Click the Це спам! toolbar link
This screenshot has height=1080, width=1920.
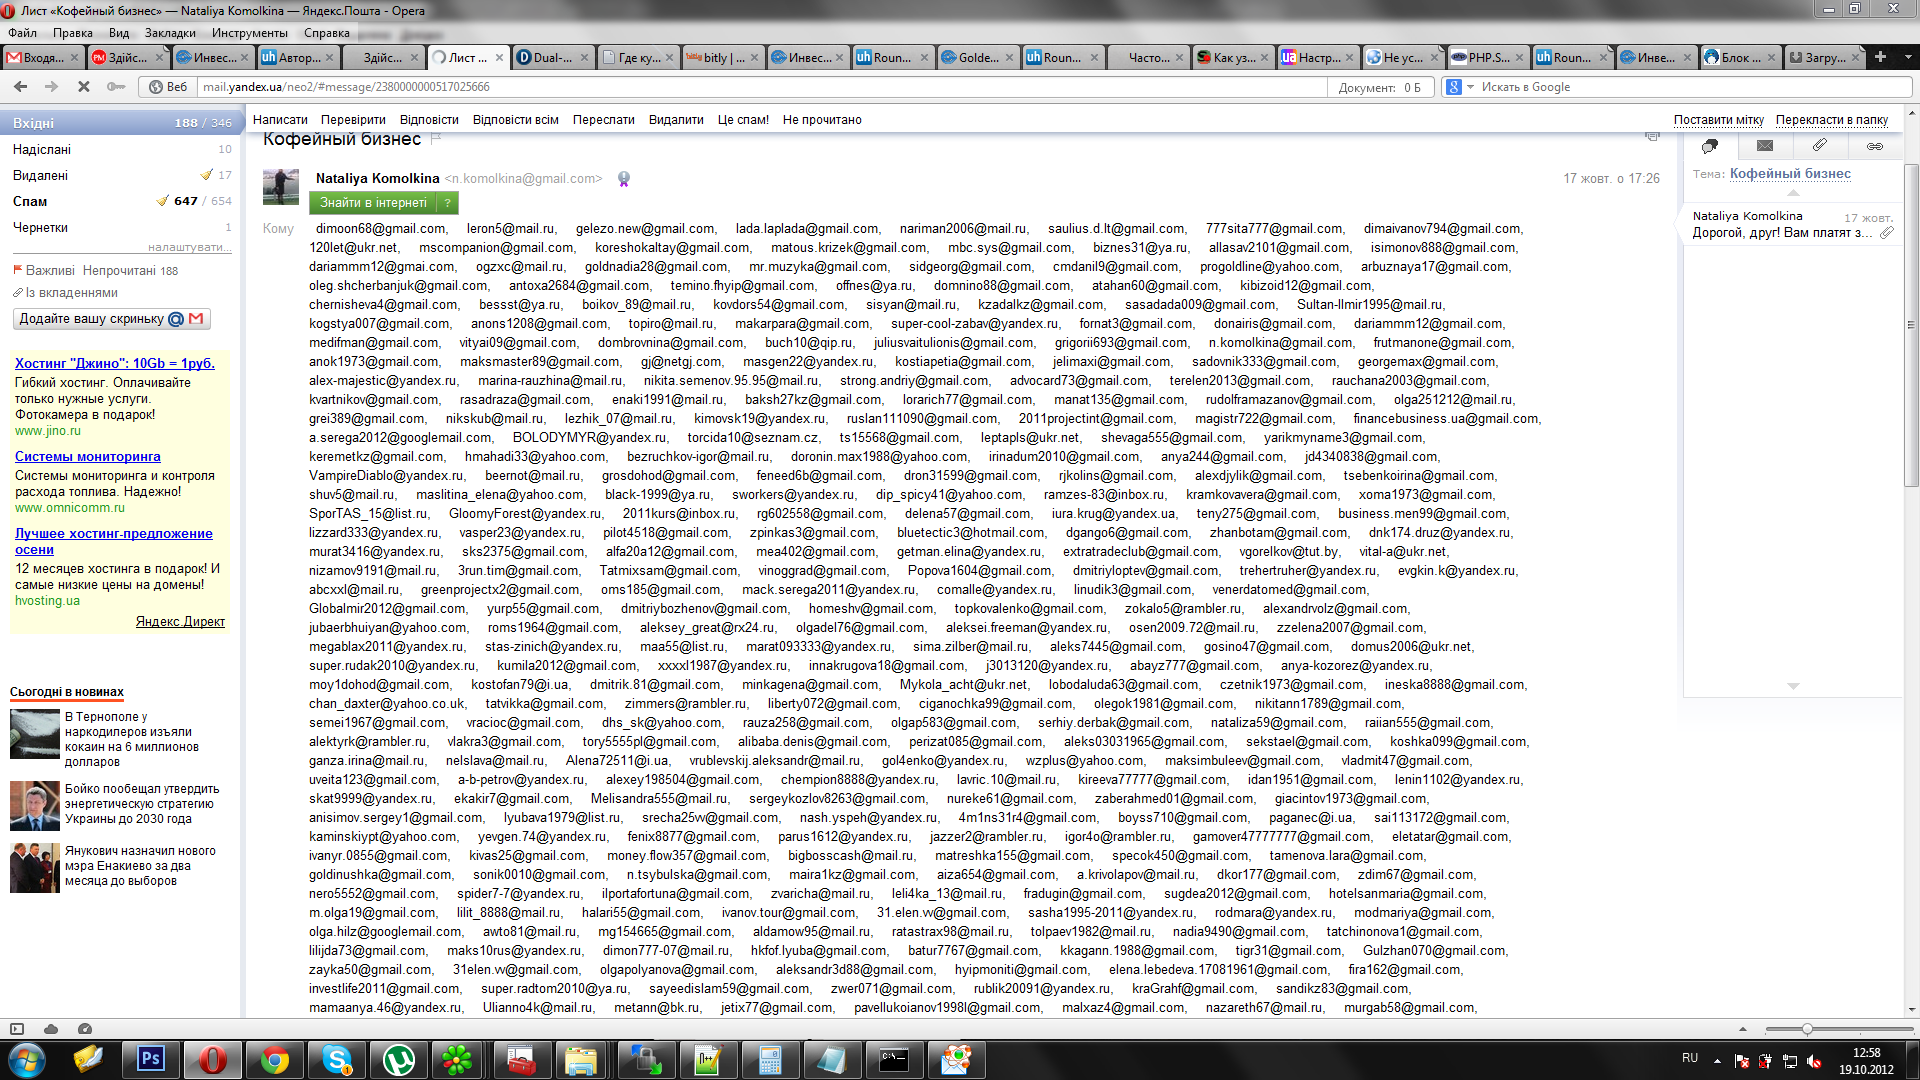(x=743, y=120)
